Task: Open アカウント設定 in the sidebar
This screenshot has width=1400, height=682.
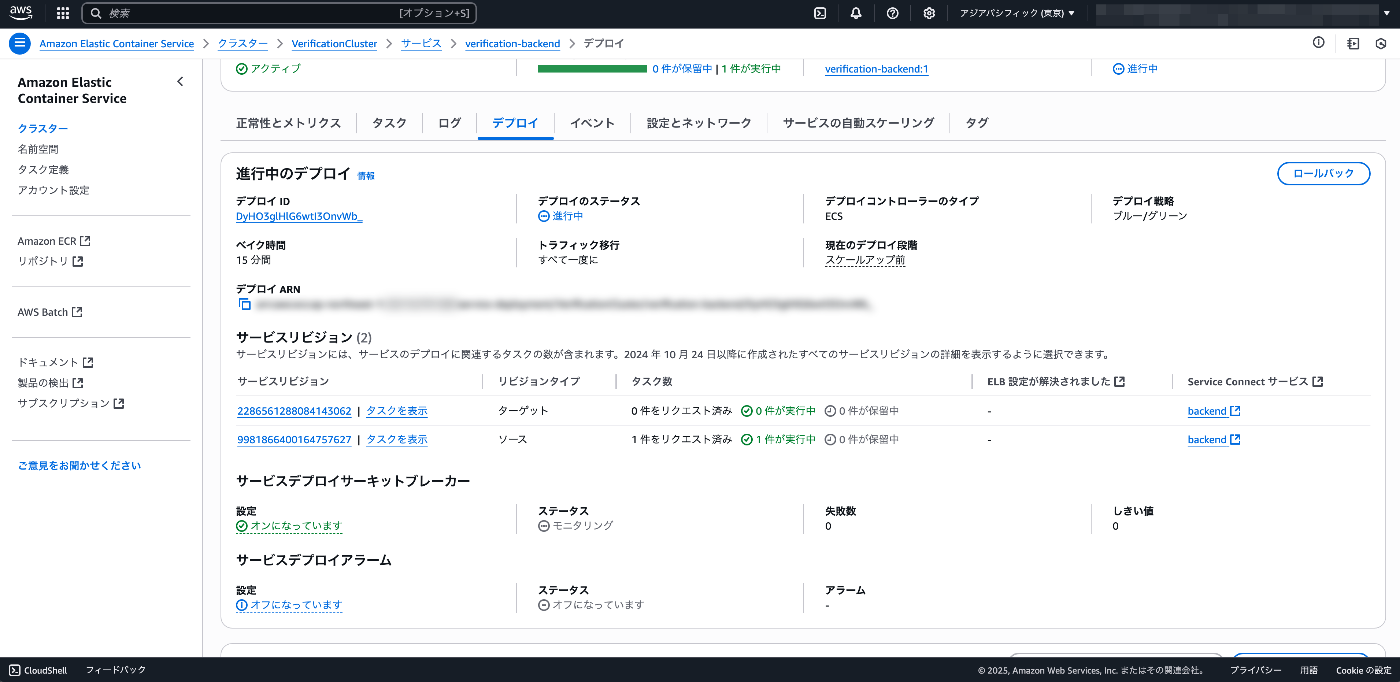Action: point(53,190)
